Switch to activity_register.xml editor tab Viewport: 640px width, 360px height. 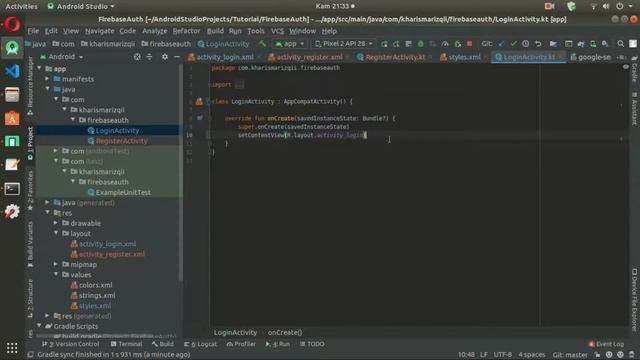point(306,57)
